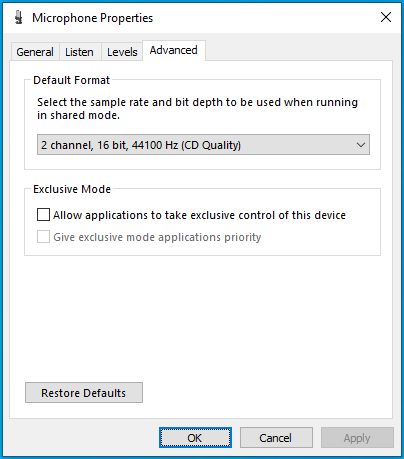Close the Microphone Properties dialog

point(386,17)
